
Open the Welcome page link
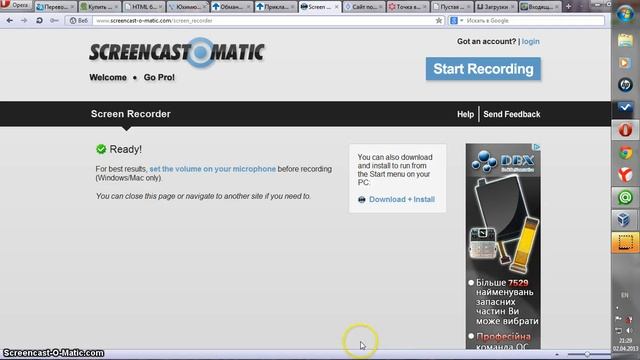point(108,78)
